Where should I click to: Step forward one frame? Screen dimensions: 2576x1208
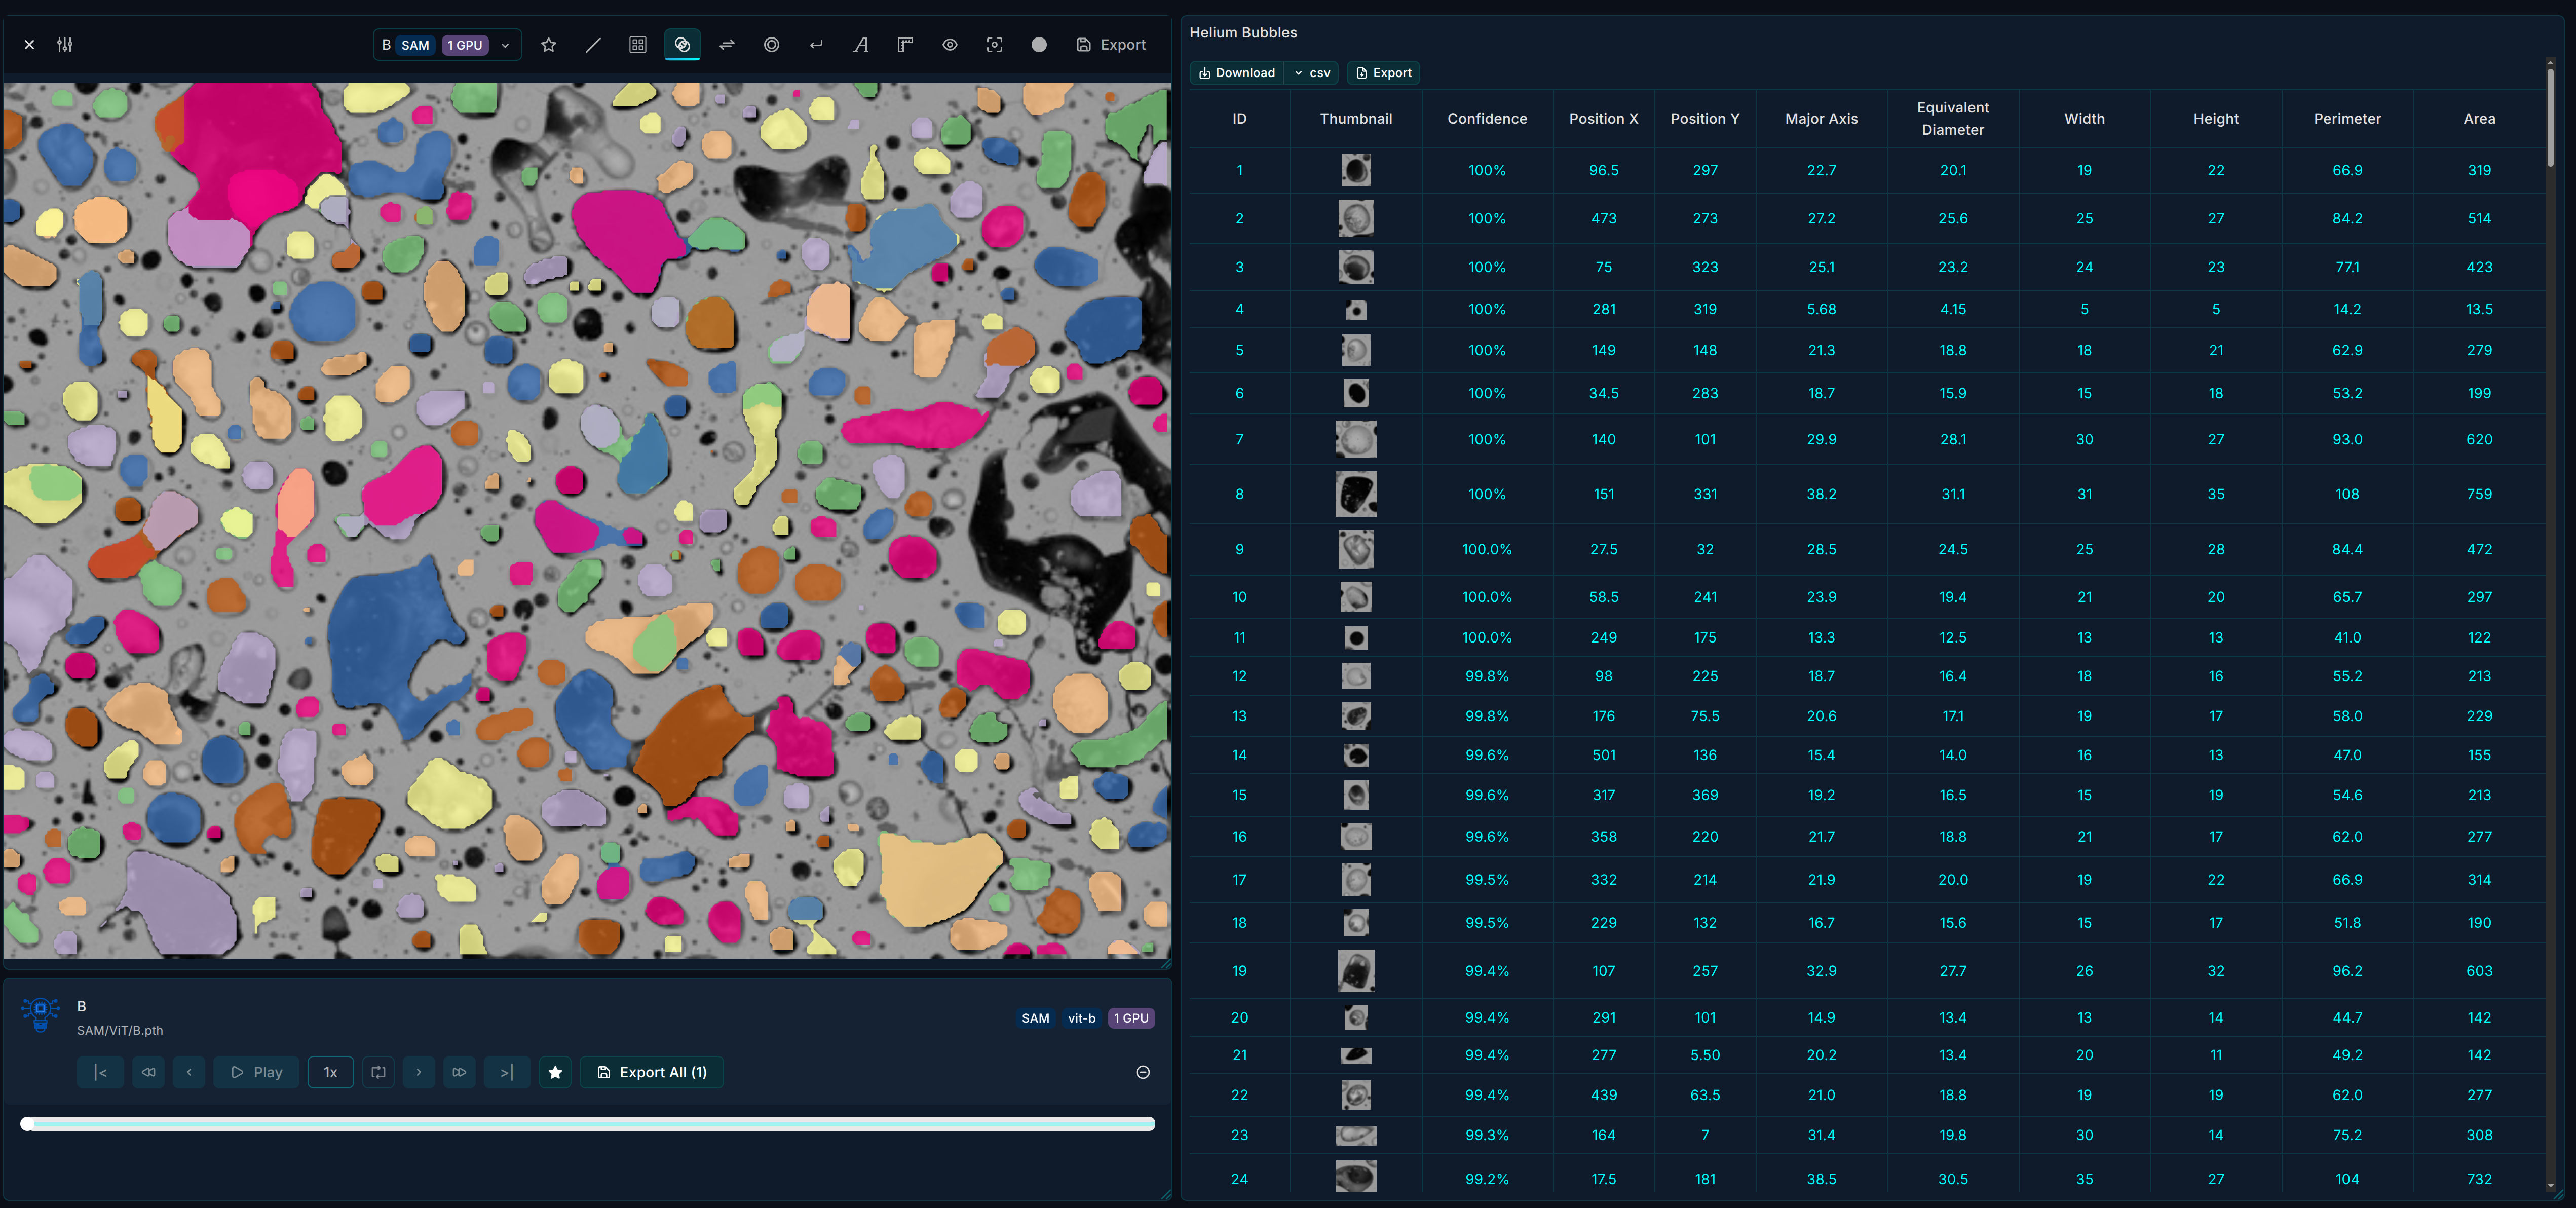coord(419,1072)
